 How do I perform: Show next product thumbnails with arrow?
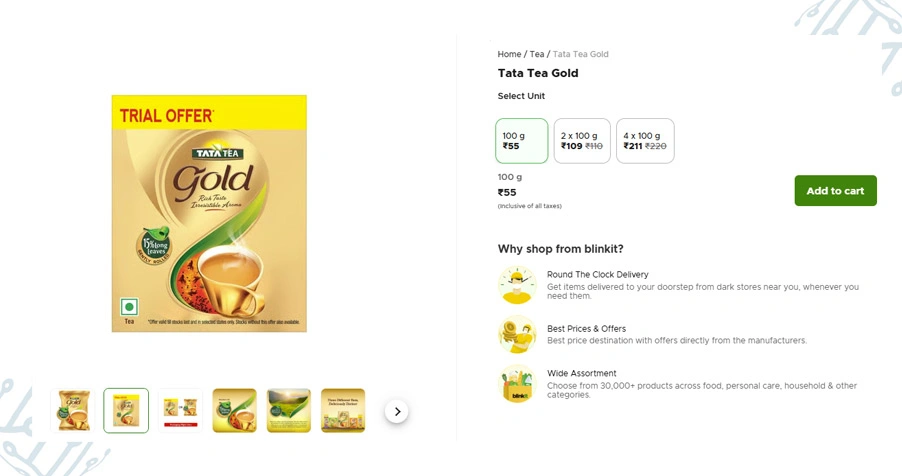pyautogui.click(x=397, y=411)
